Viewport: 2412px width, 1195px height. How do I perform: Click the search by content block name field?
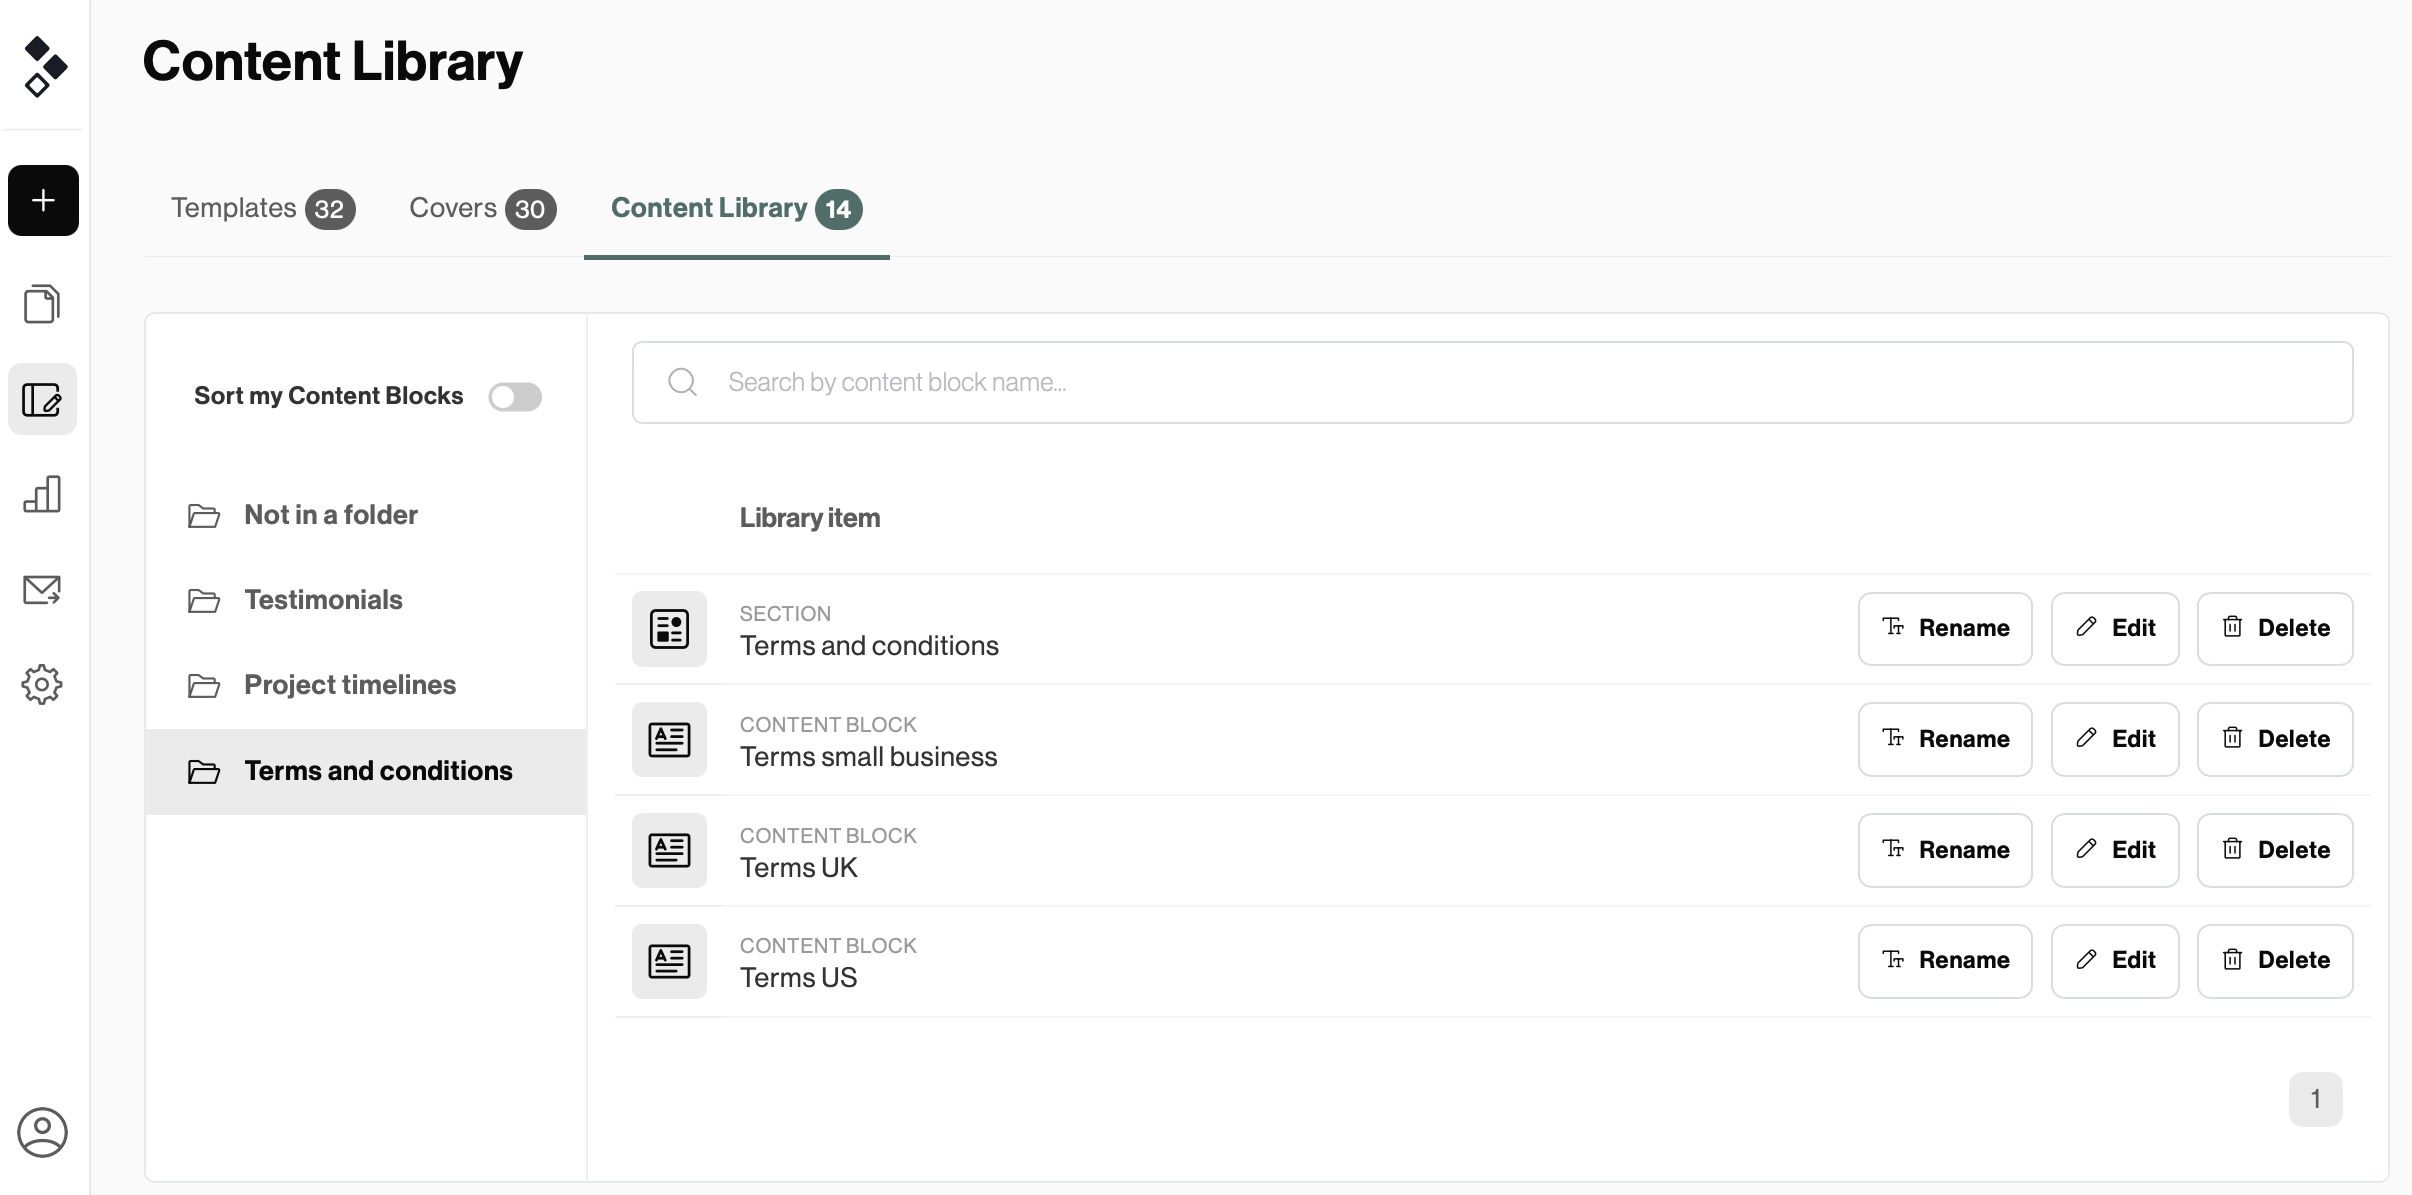[x=1492, y=382]
